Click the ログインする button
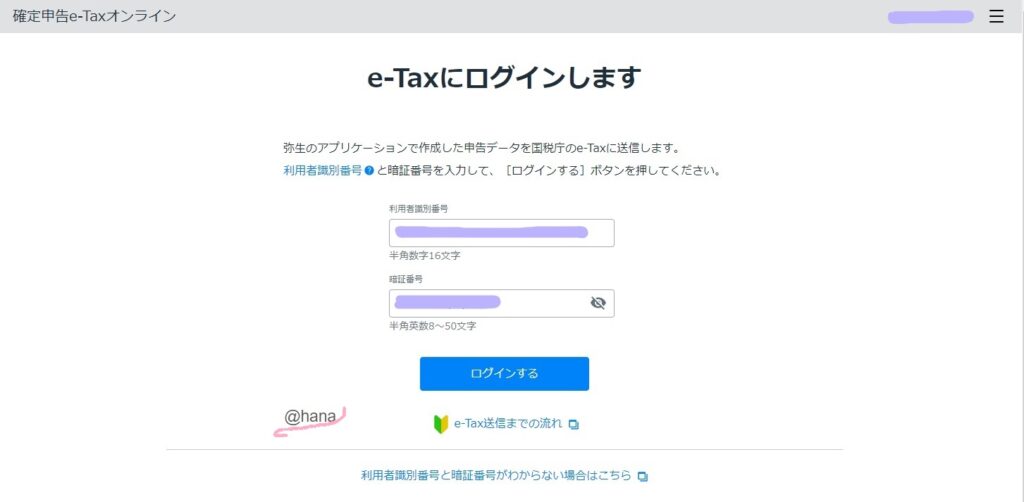Screen dimensions: 1024x502 tap(504, 373)
